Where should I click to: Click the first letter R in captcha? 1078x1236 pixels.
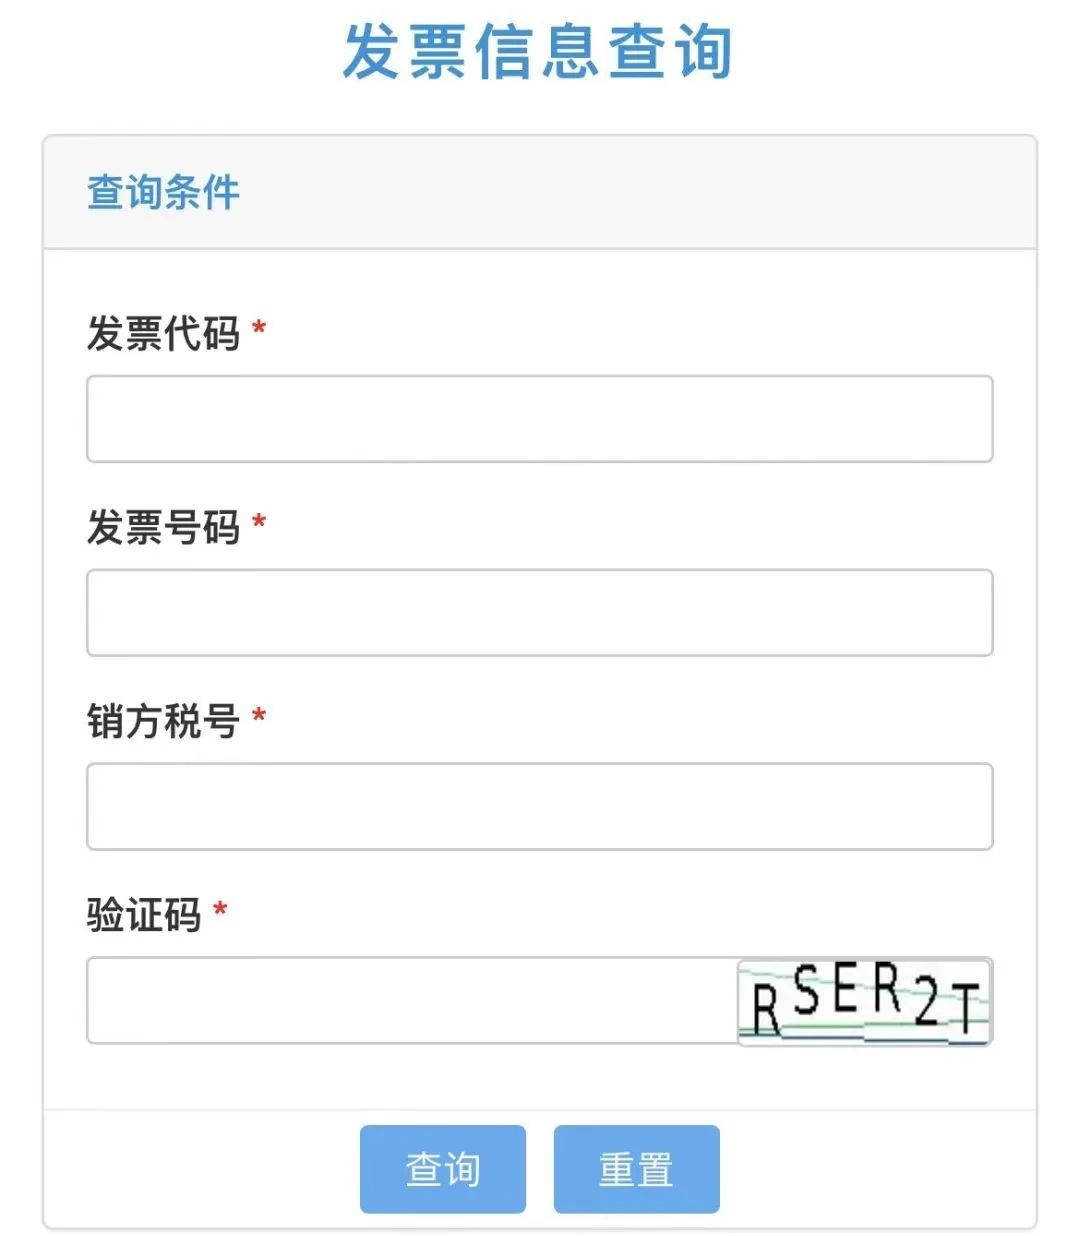pos(766,1011)
